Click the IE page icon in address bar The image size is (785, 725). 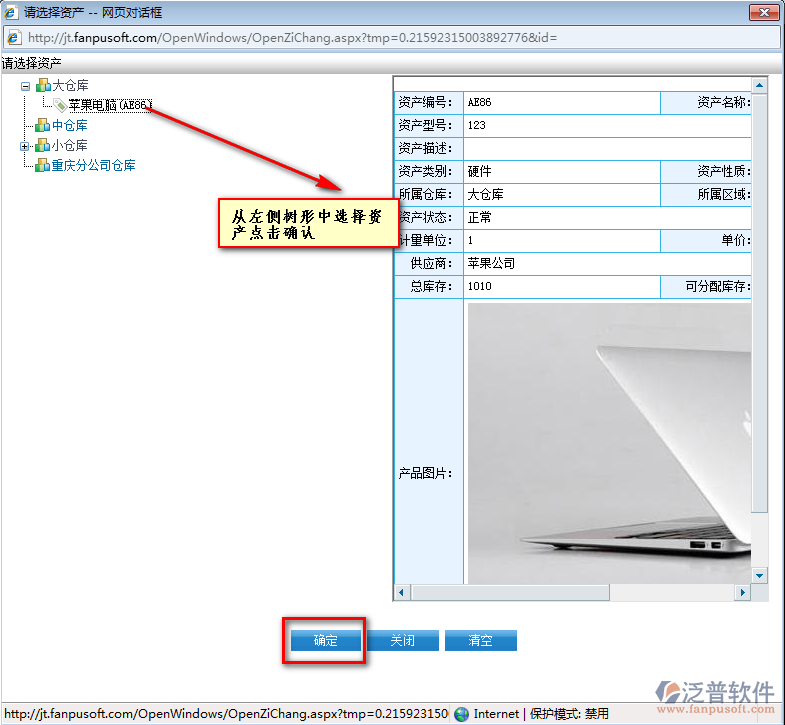[x=14, y=38]
